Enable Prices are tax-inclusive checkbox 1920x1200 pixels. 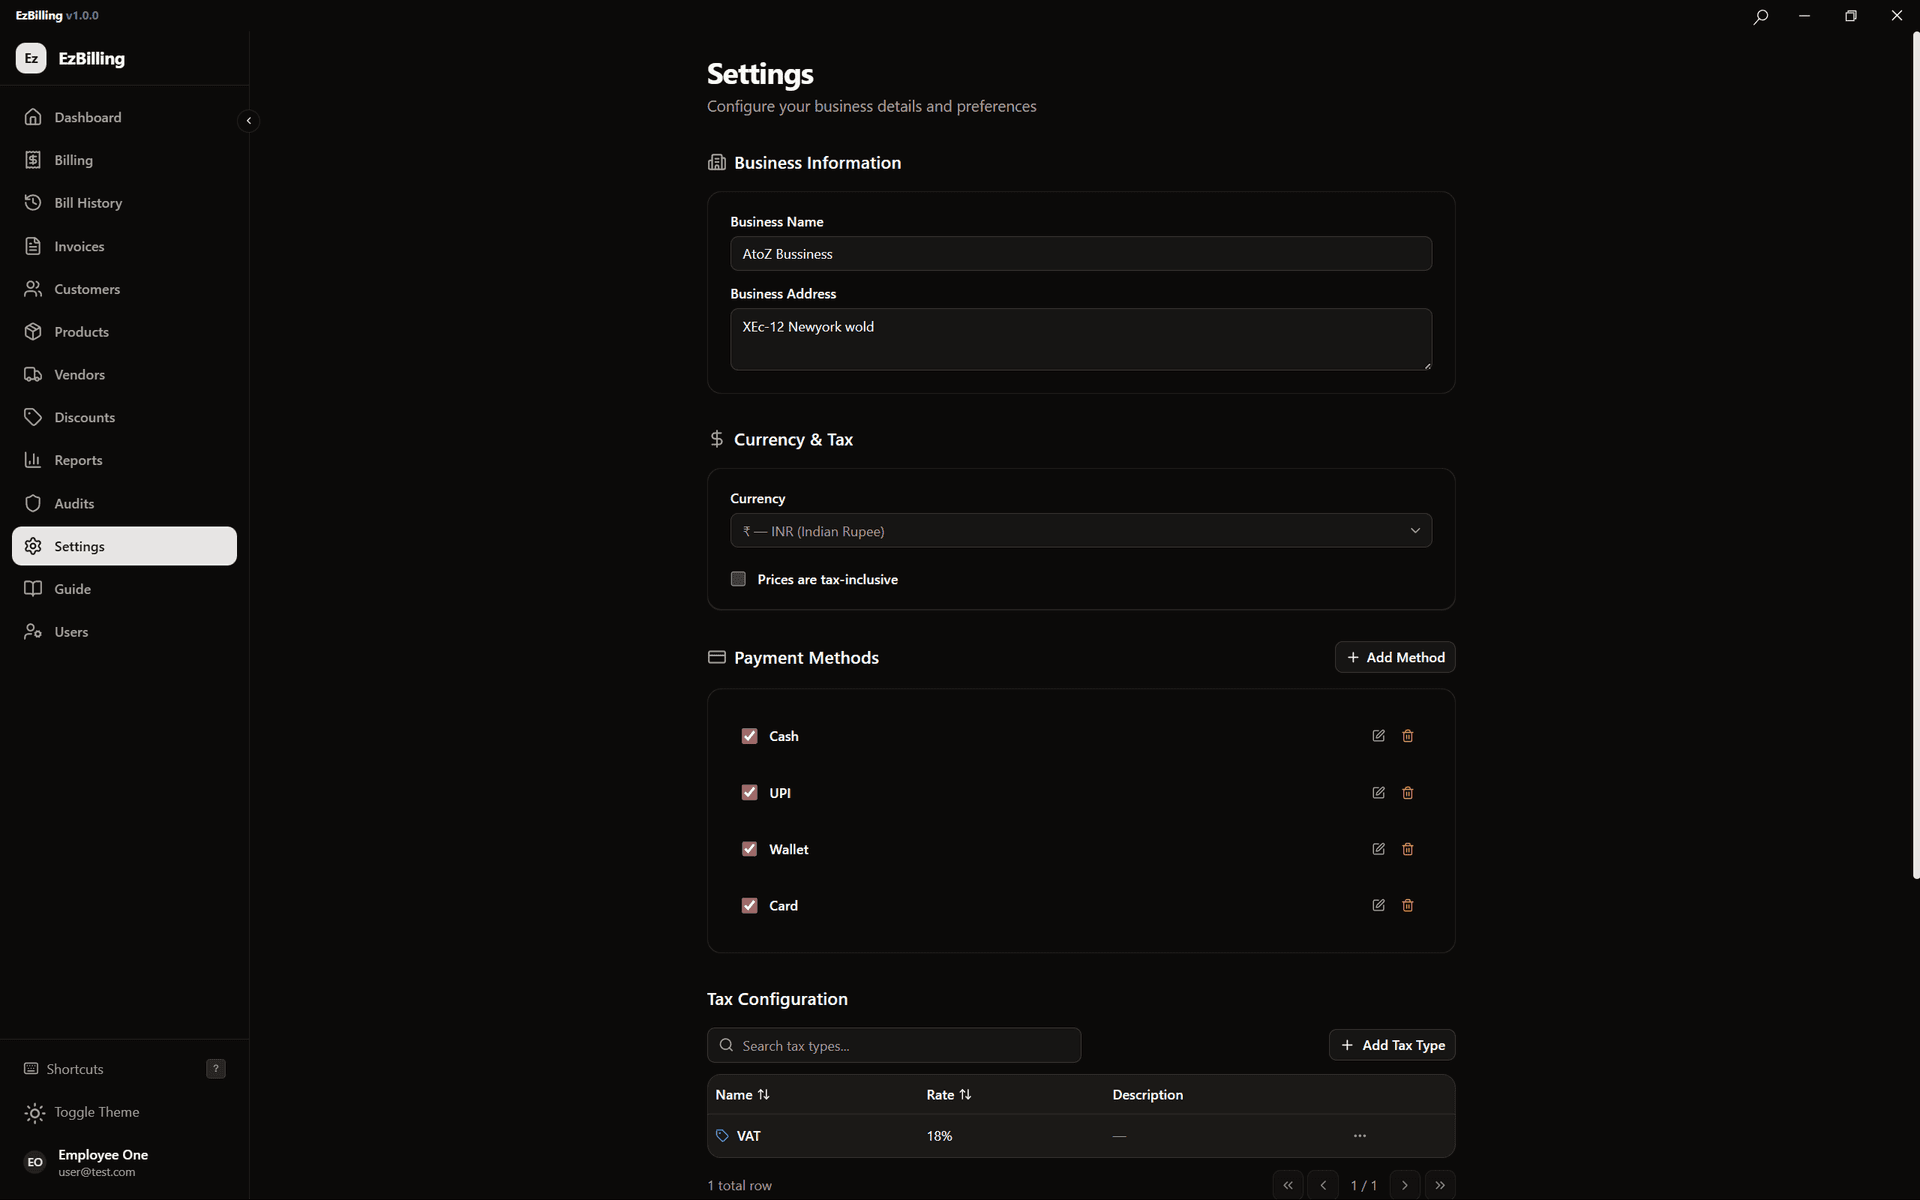tap(738, 579)
